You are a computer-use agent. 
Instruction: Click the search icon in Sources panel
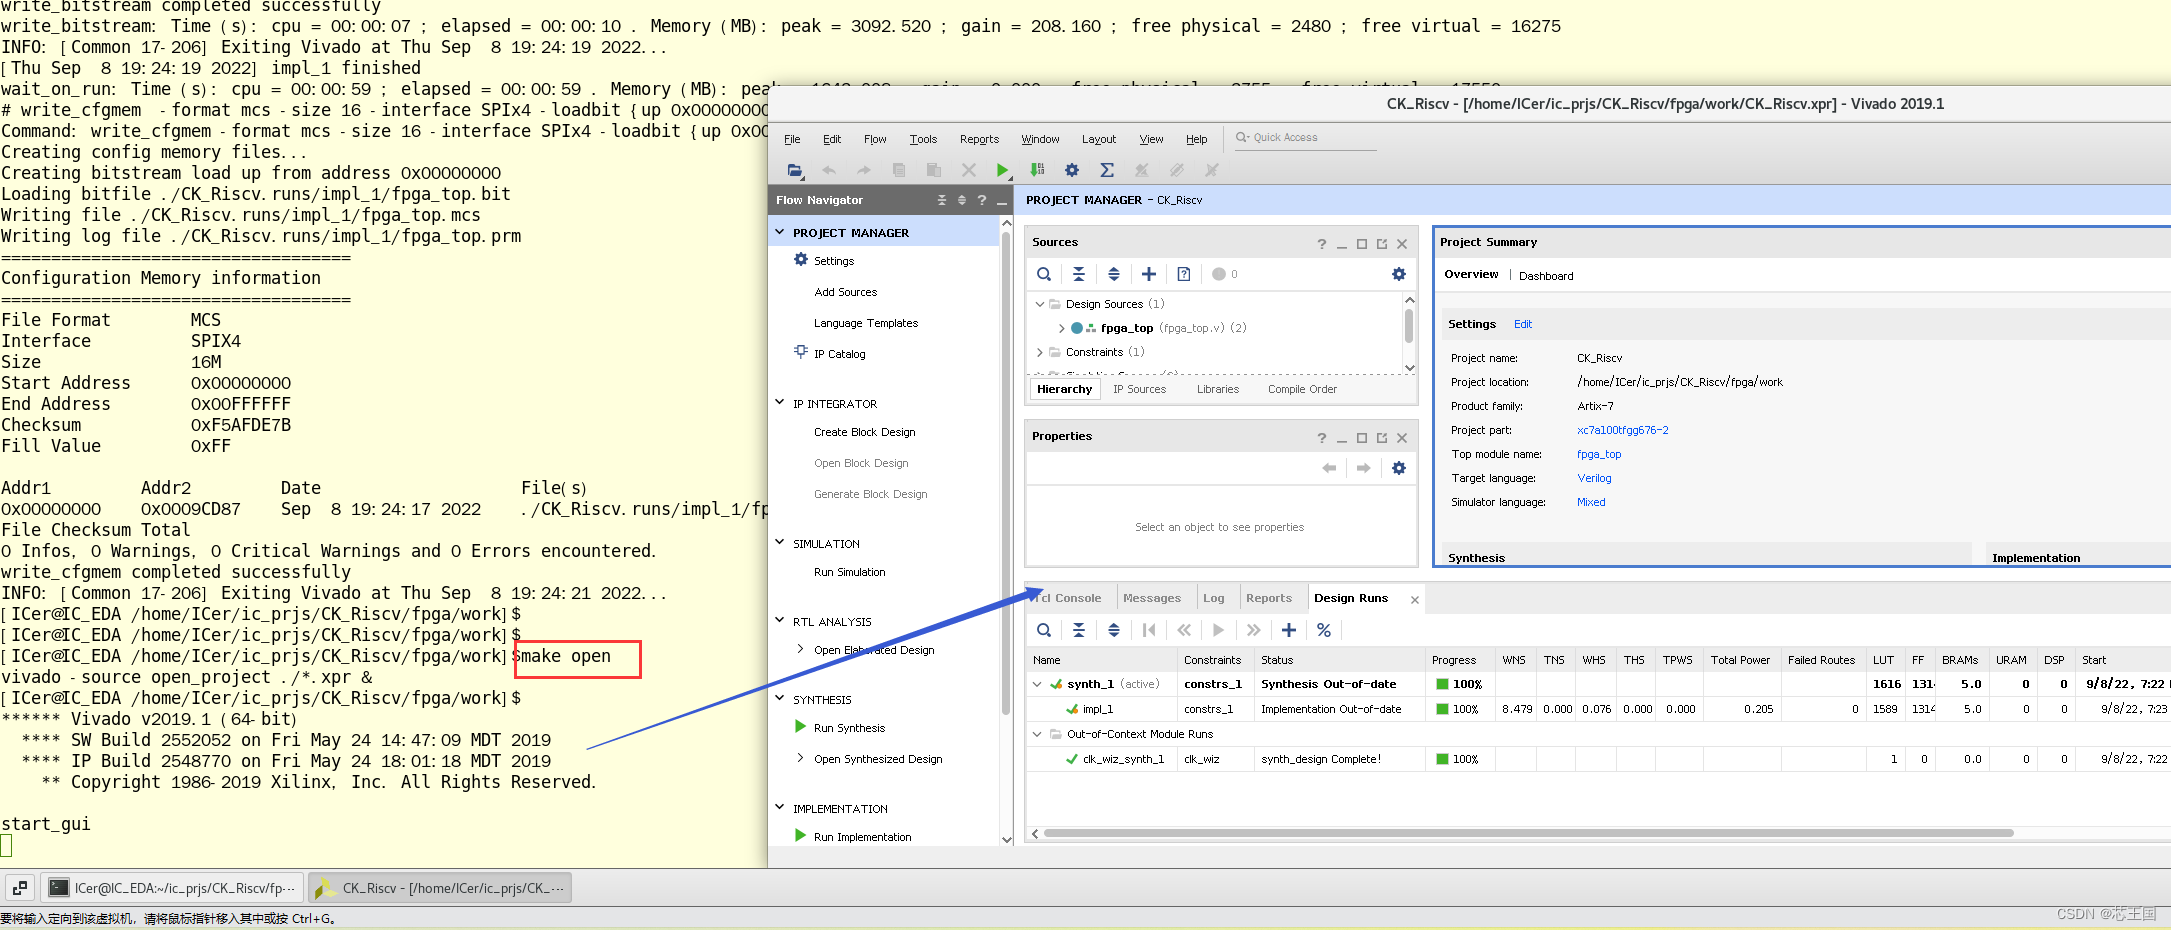click(1044, 274)
